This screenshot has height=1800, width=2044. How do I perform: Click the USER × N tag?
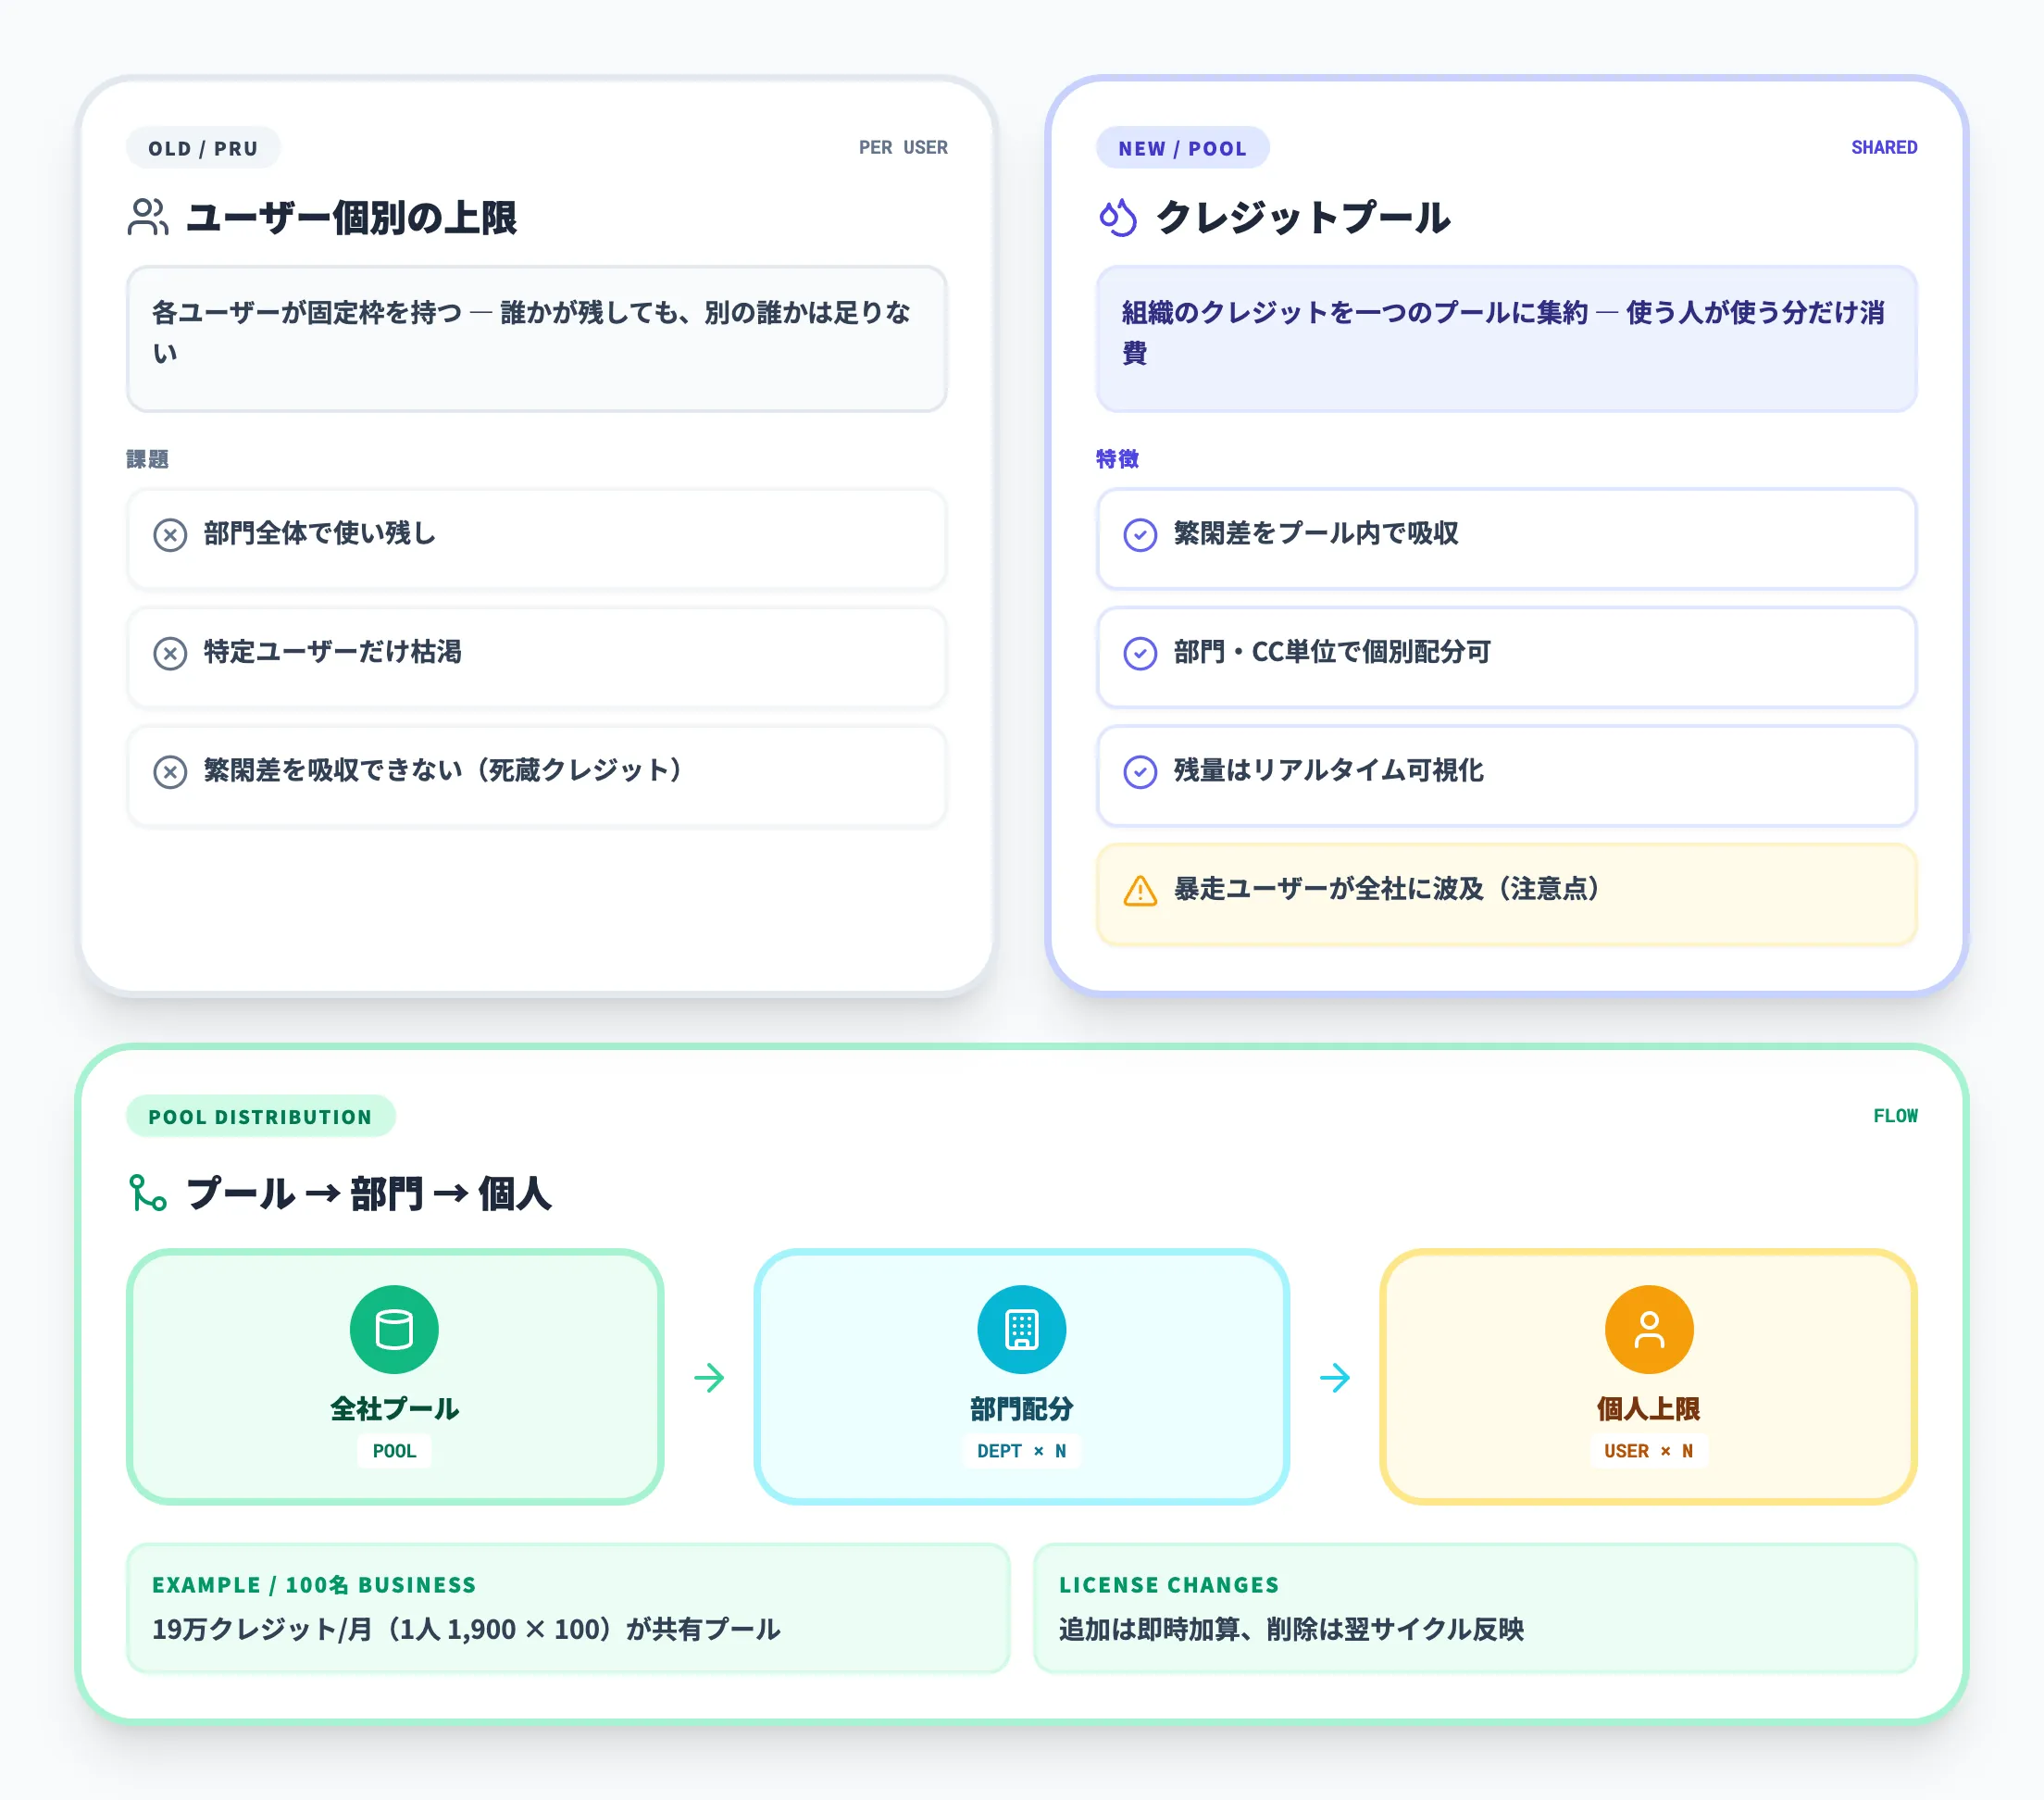tap(1649, 1451)
